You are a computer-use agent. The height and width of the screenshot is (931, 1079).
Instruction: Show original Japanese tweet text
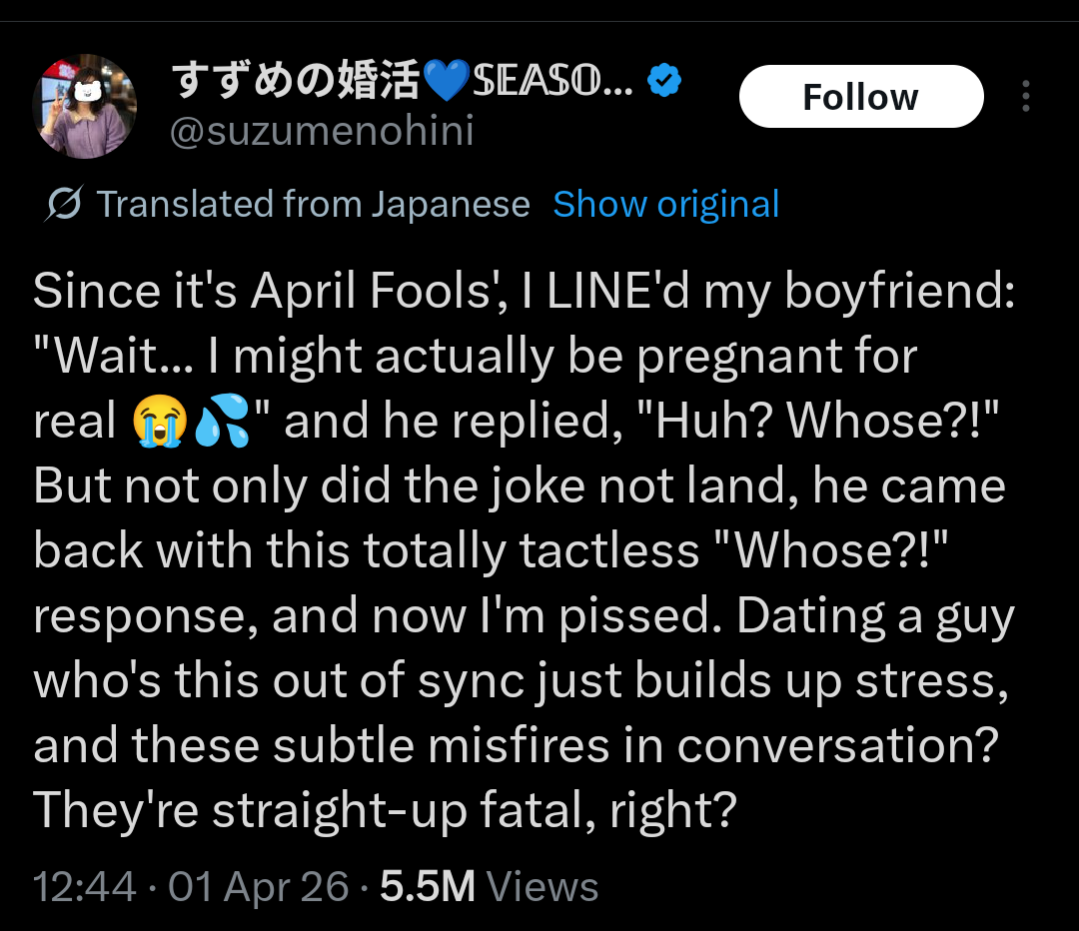[x=665, y=205]
